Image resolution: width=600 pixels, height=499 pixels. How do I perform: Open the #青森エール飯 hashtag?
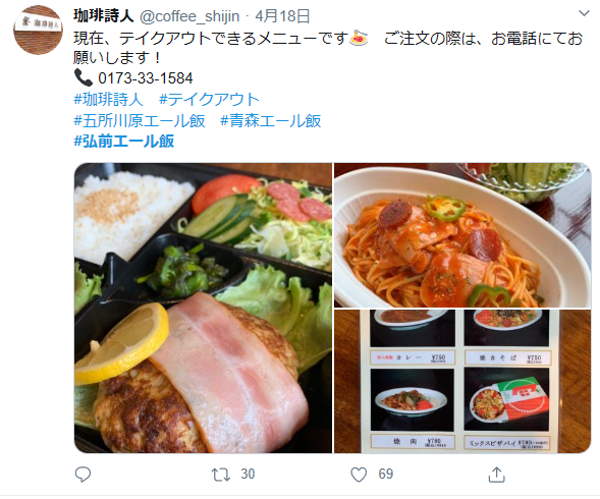271,121
